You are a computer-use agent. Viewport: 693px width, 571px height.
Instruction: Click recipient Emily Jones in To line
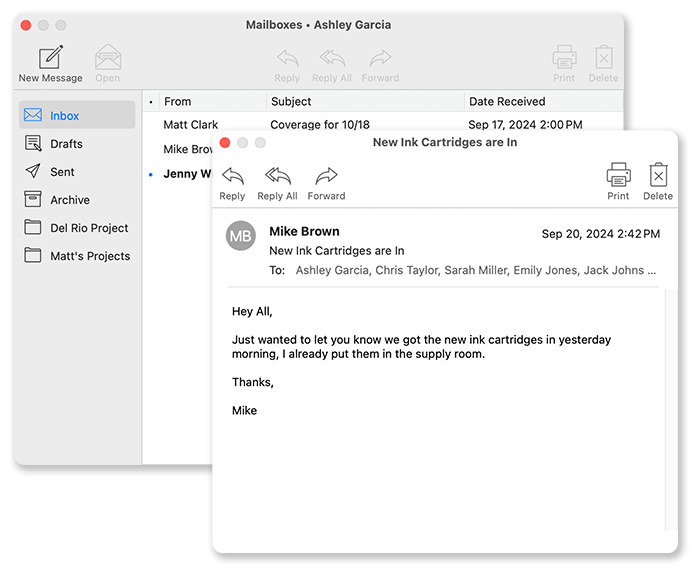[x=546, y=270]
